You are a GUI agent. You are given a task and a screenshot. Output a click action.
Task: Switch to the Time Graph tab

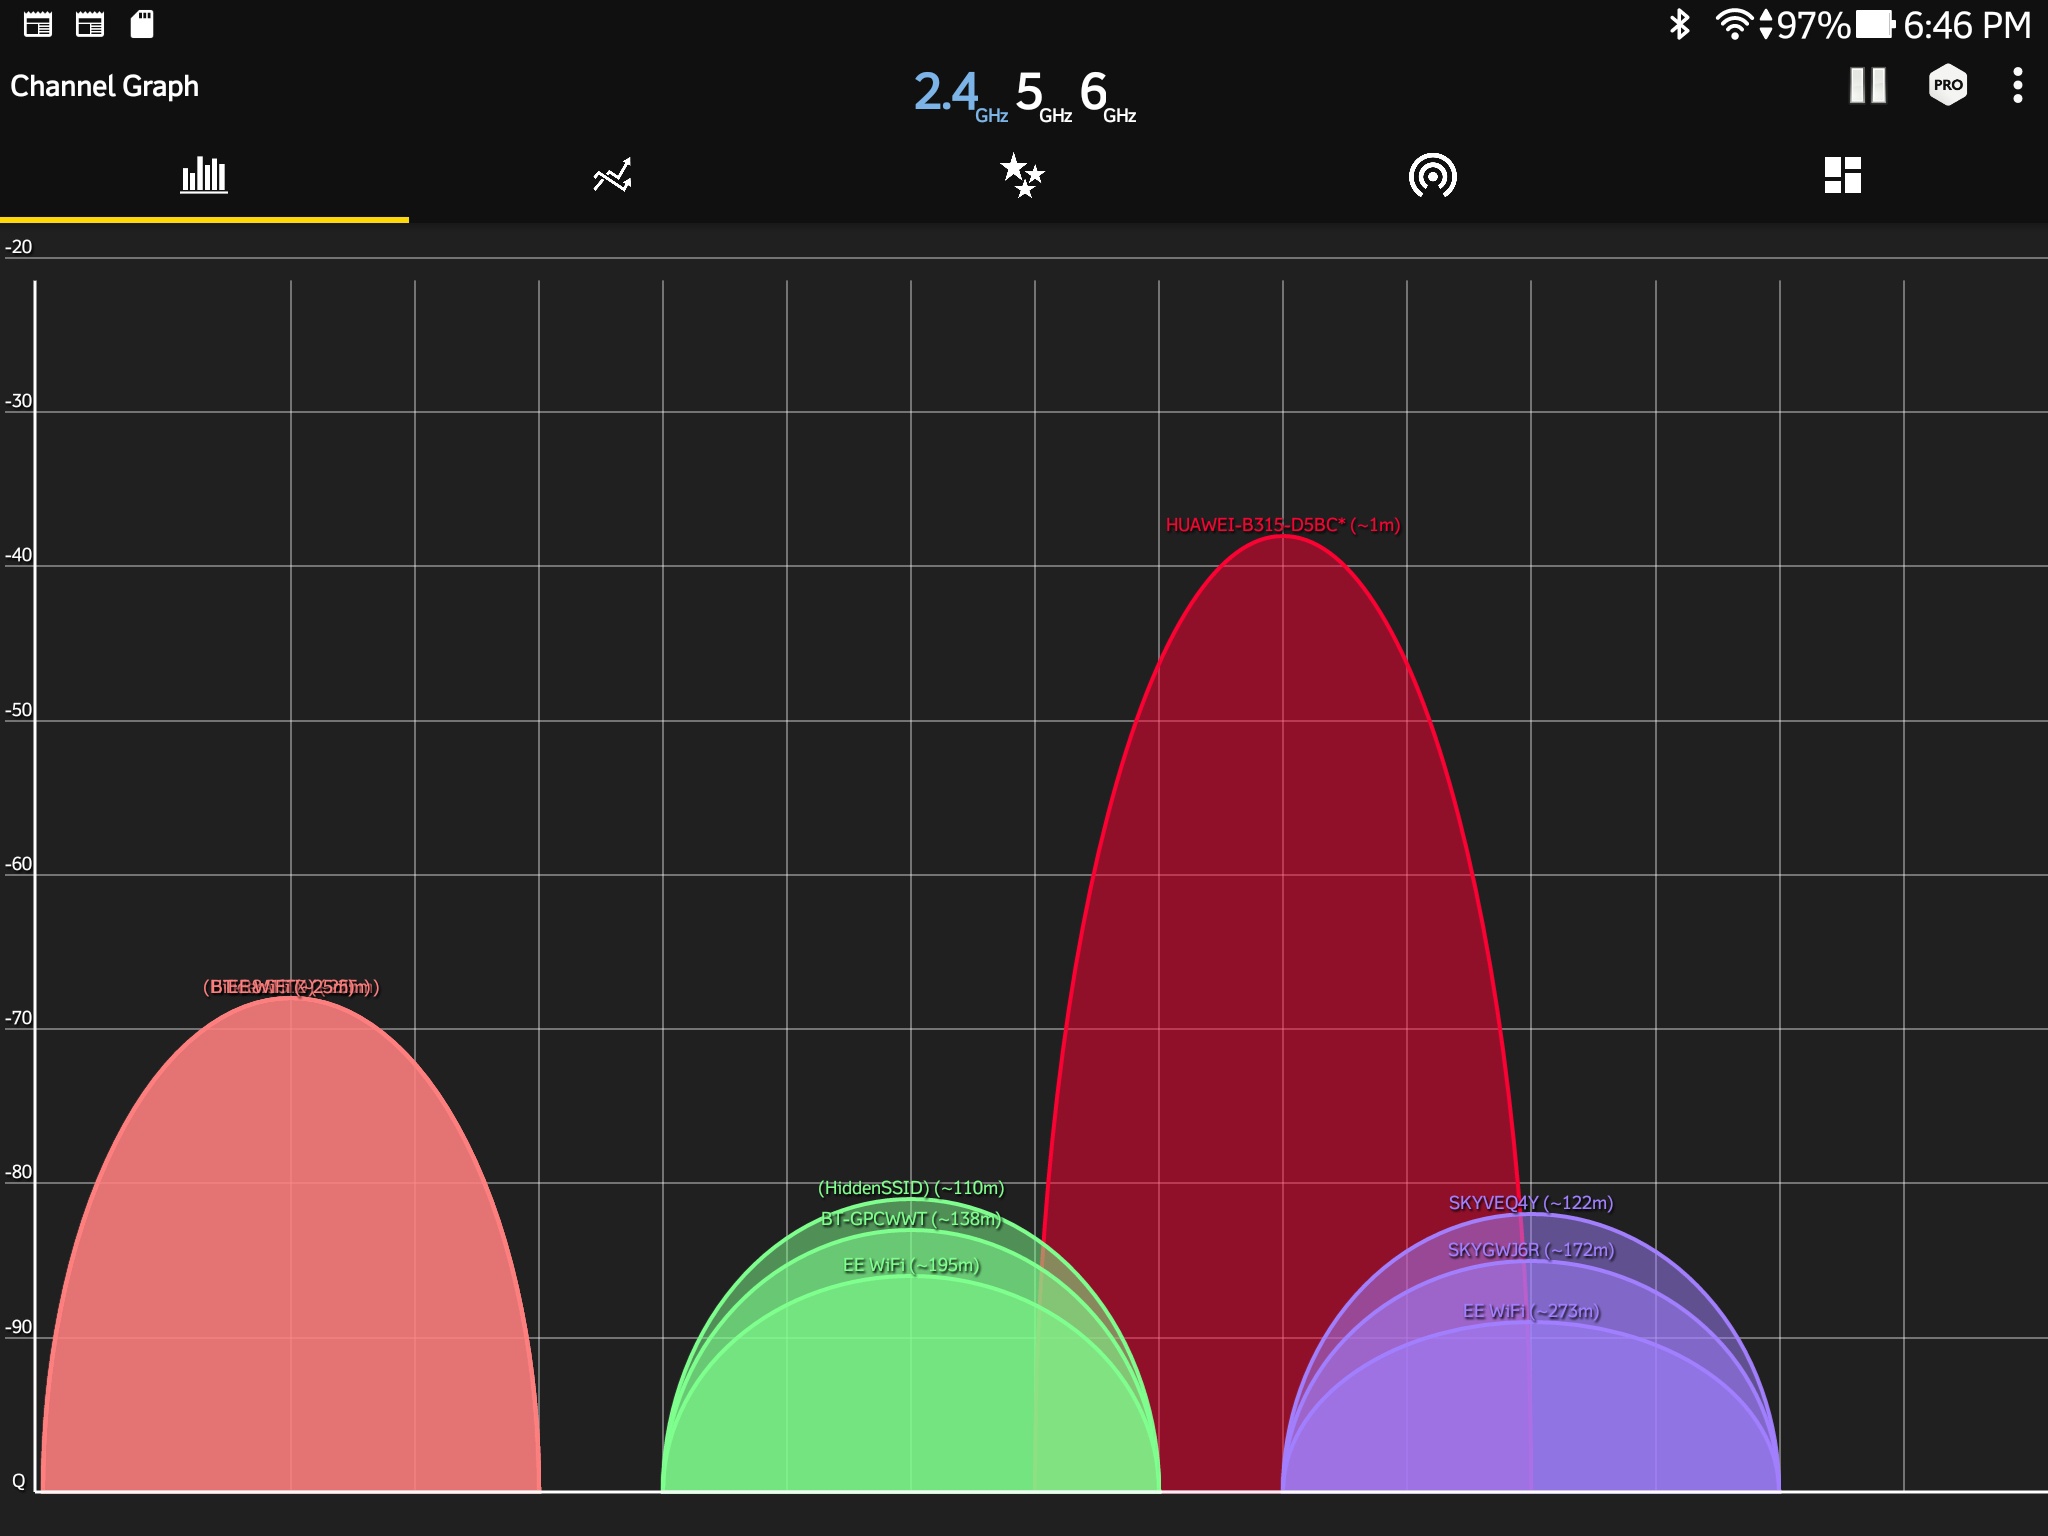click(x=612, y=176)
